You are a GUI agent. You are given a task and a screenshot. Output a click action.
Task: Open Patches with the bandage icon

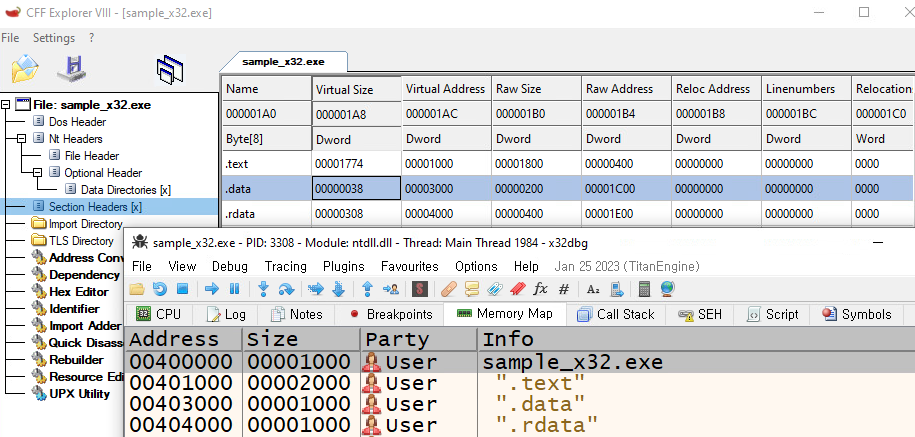click(448, 289)
